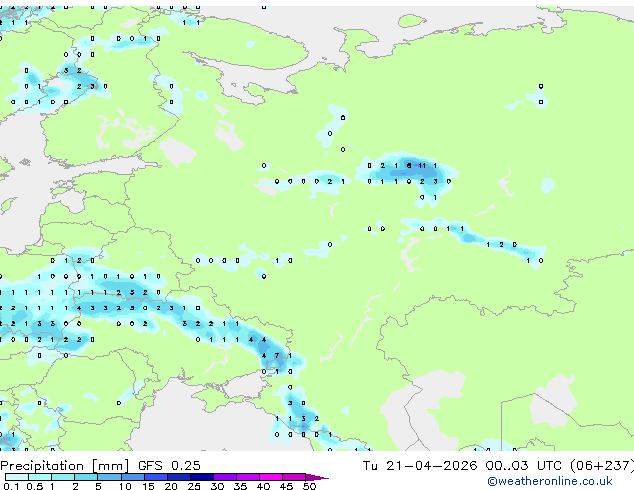Click the 1–2 mm legend swatch
Screen dimensions: 634x490
point(63,477)
